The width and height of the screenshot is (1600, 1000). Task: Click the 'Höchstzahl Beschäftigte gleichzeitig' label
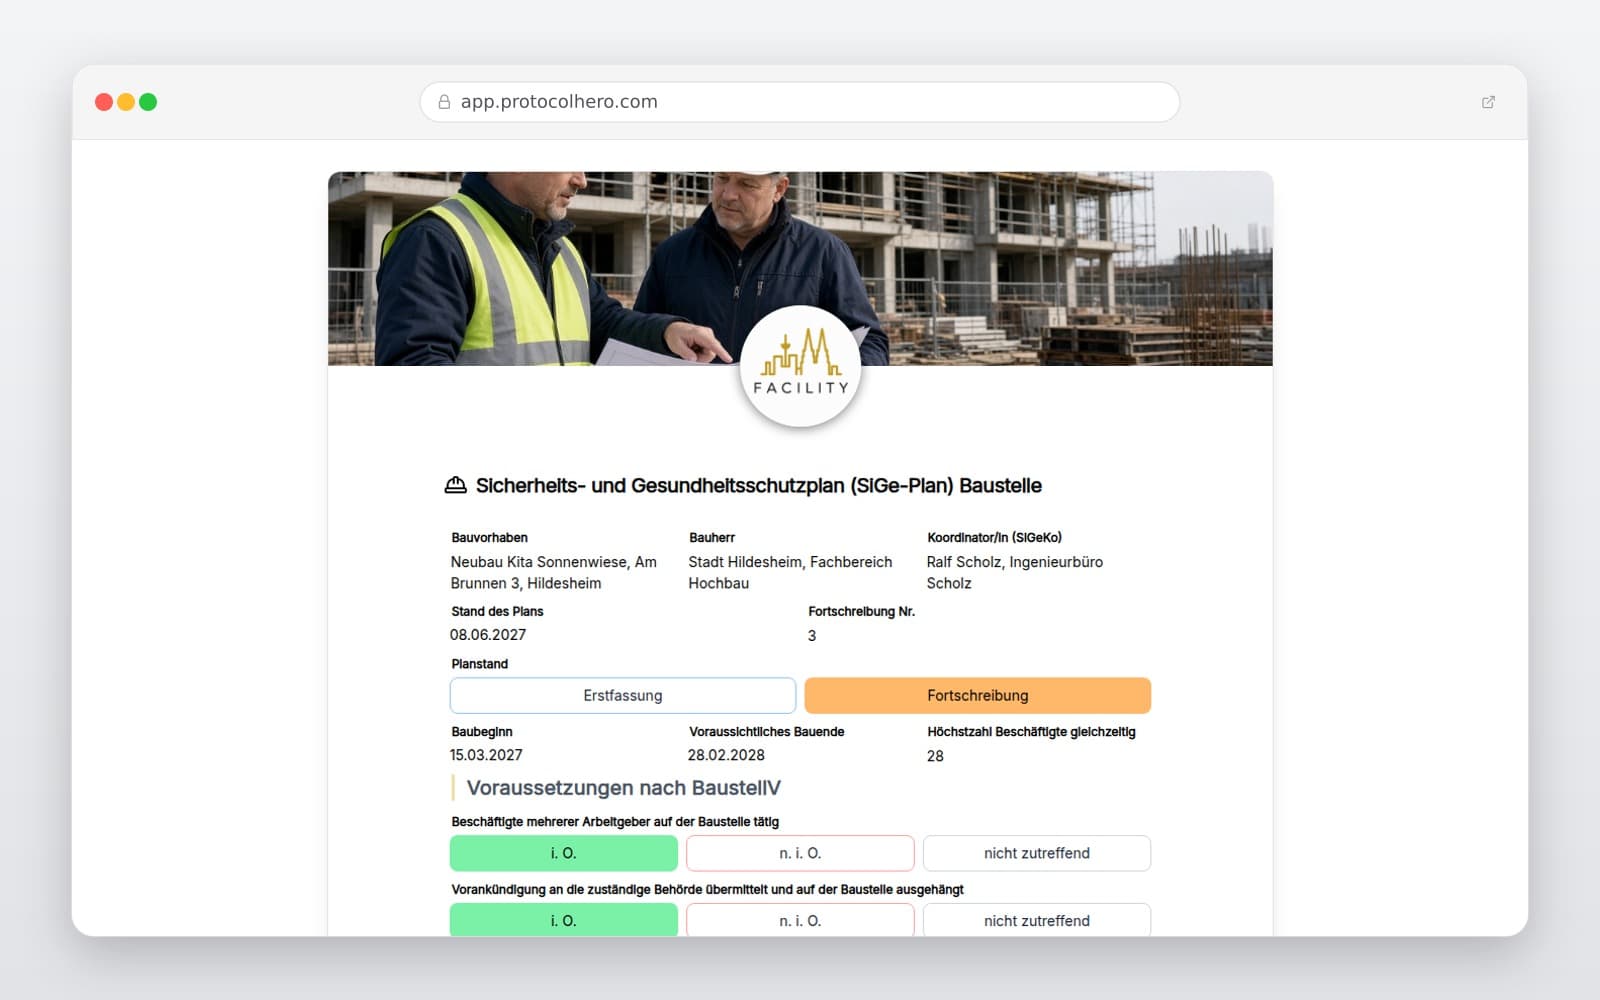tap(1031, 732)
